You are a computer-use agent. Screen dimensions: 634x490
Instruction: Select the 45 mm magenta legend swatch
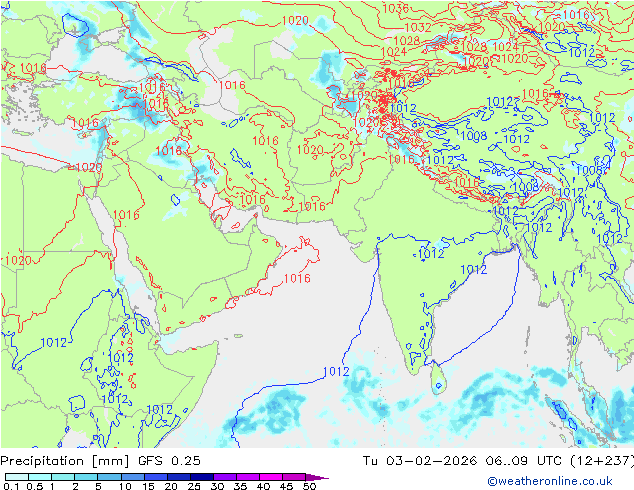294,477
